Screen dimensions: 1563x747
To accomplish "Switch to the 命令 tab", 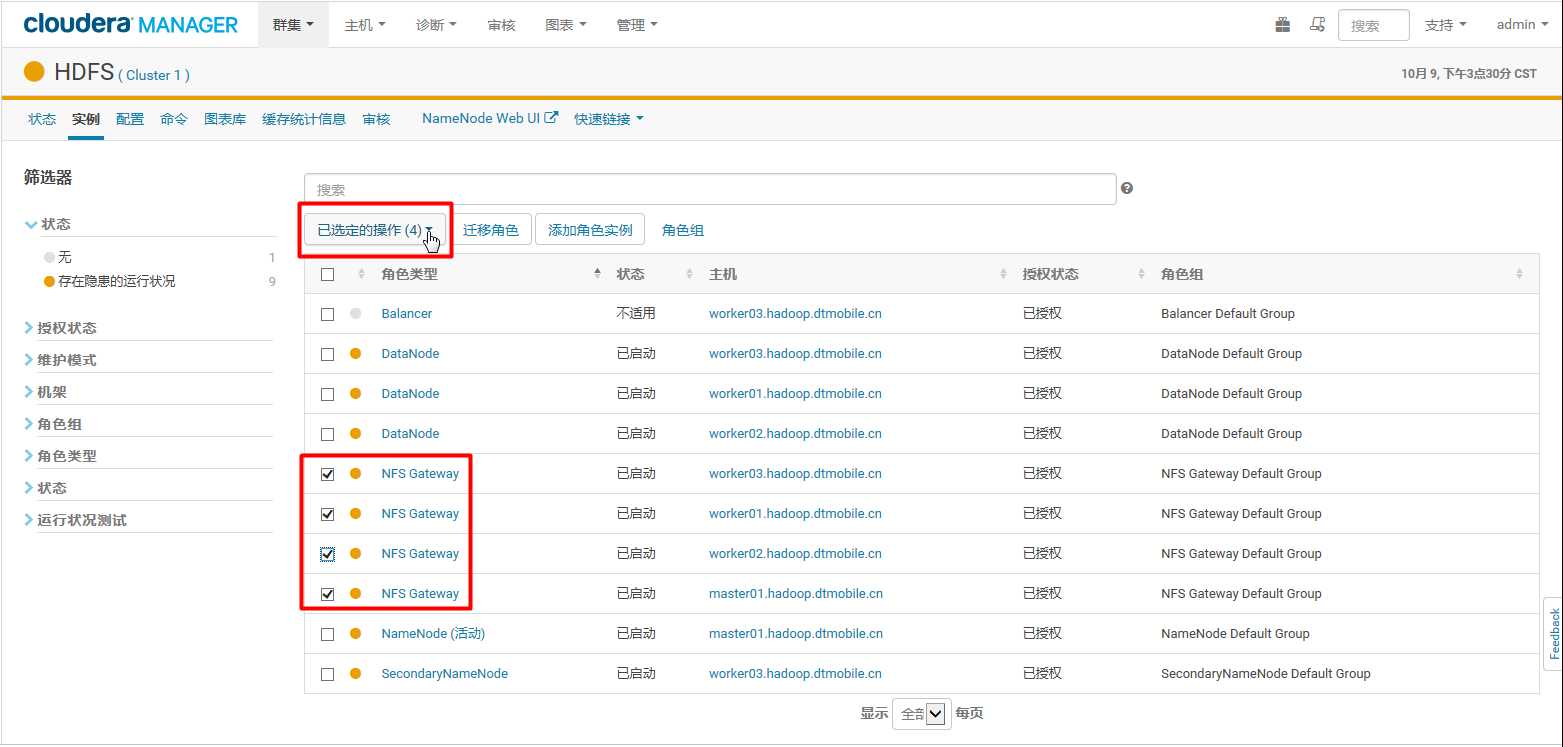I will (x=173, y=119).
